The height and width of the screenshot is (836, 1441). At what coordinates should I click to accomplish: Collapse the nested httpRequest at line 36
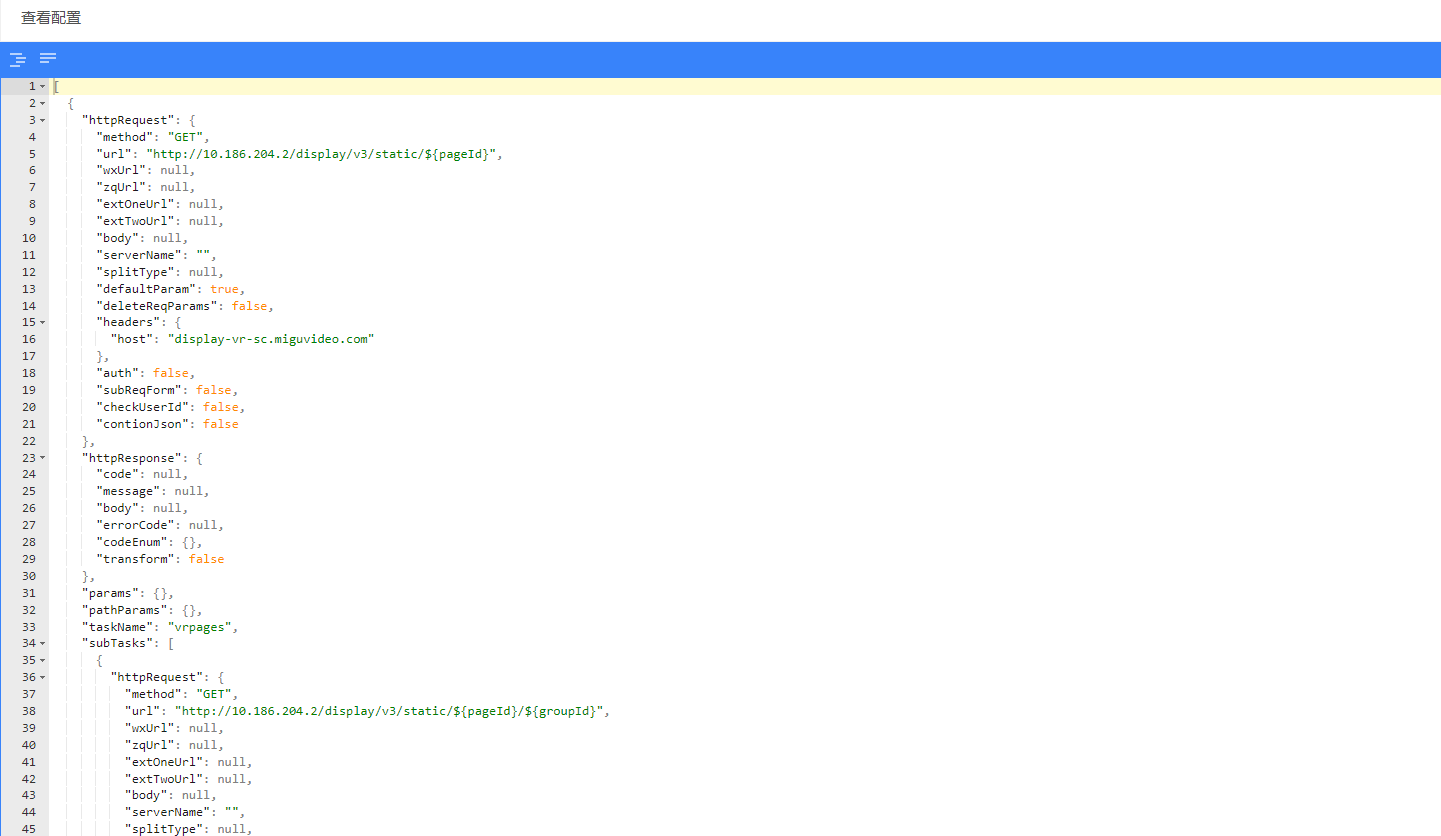(42, 678)
